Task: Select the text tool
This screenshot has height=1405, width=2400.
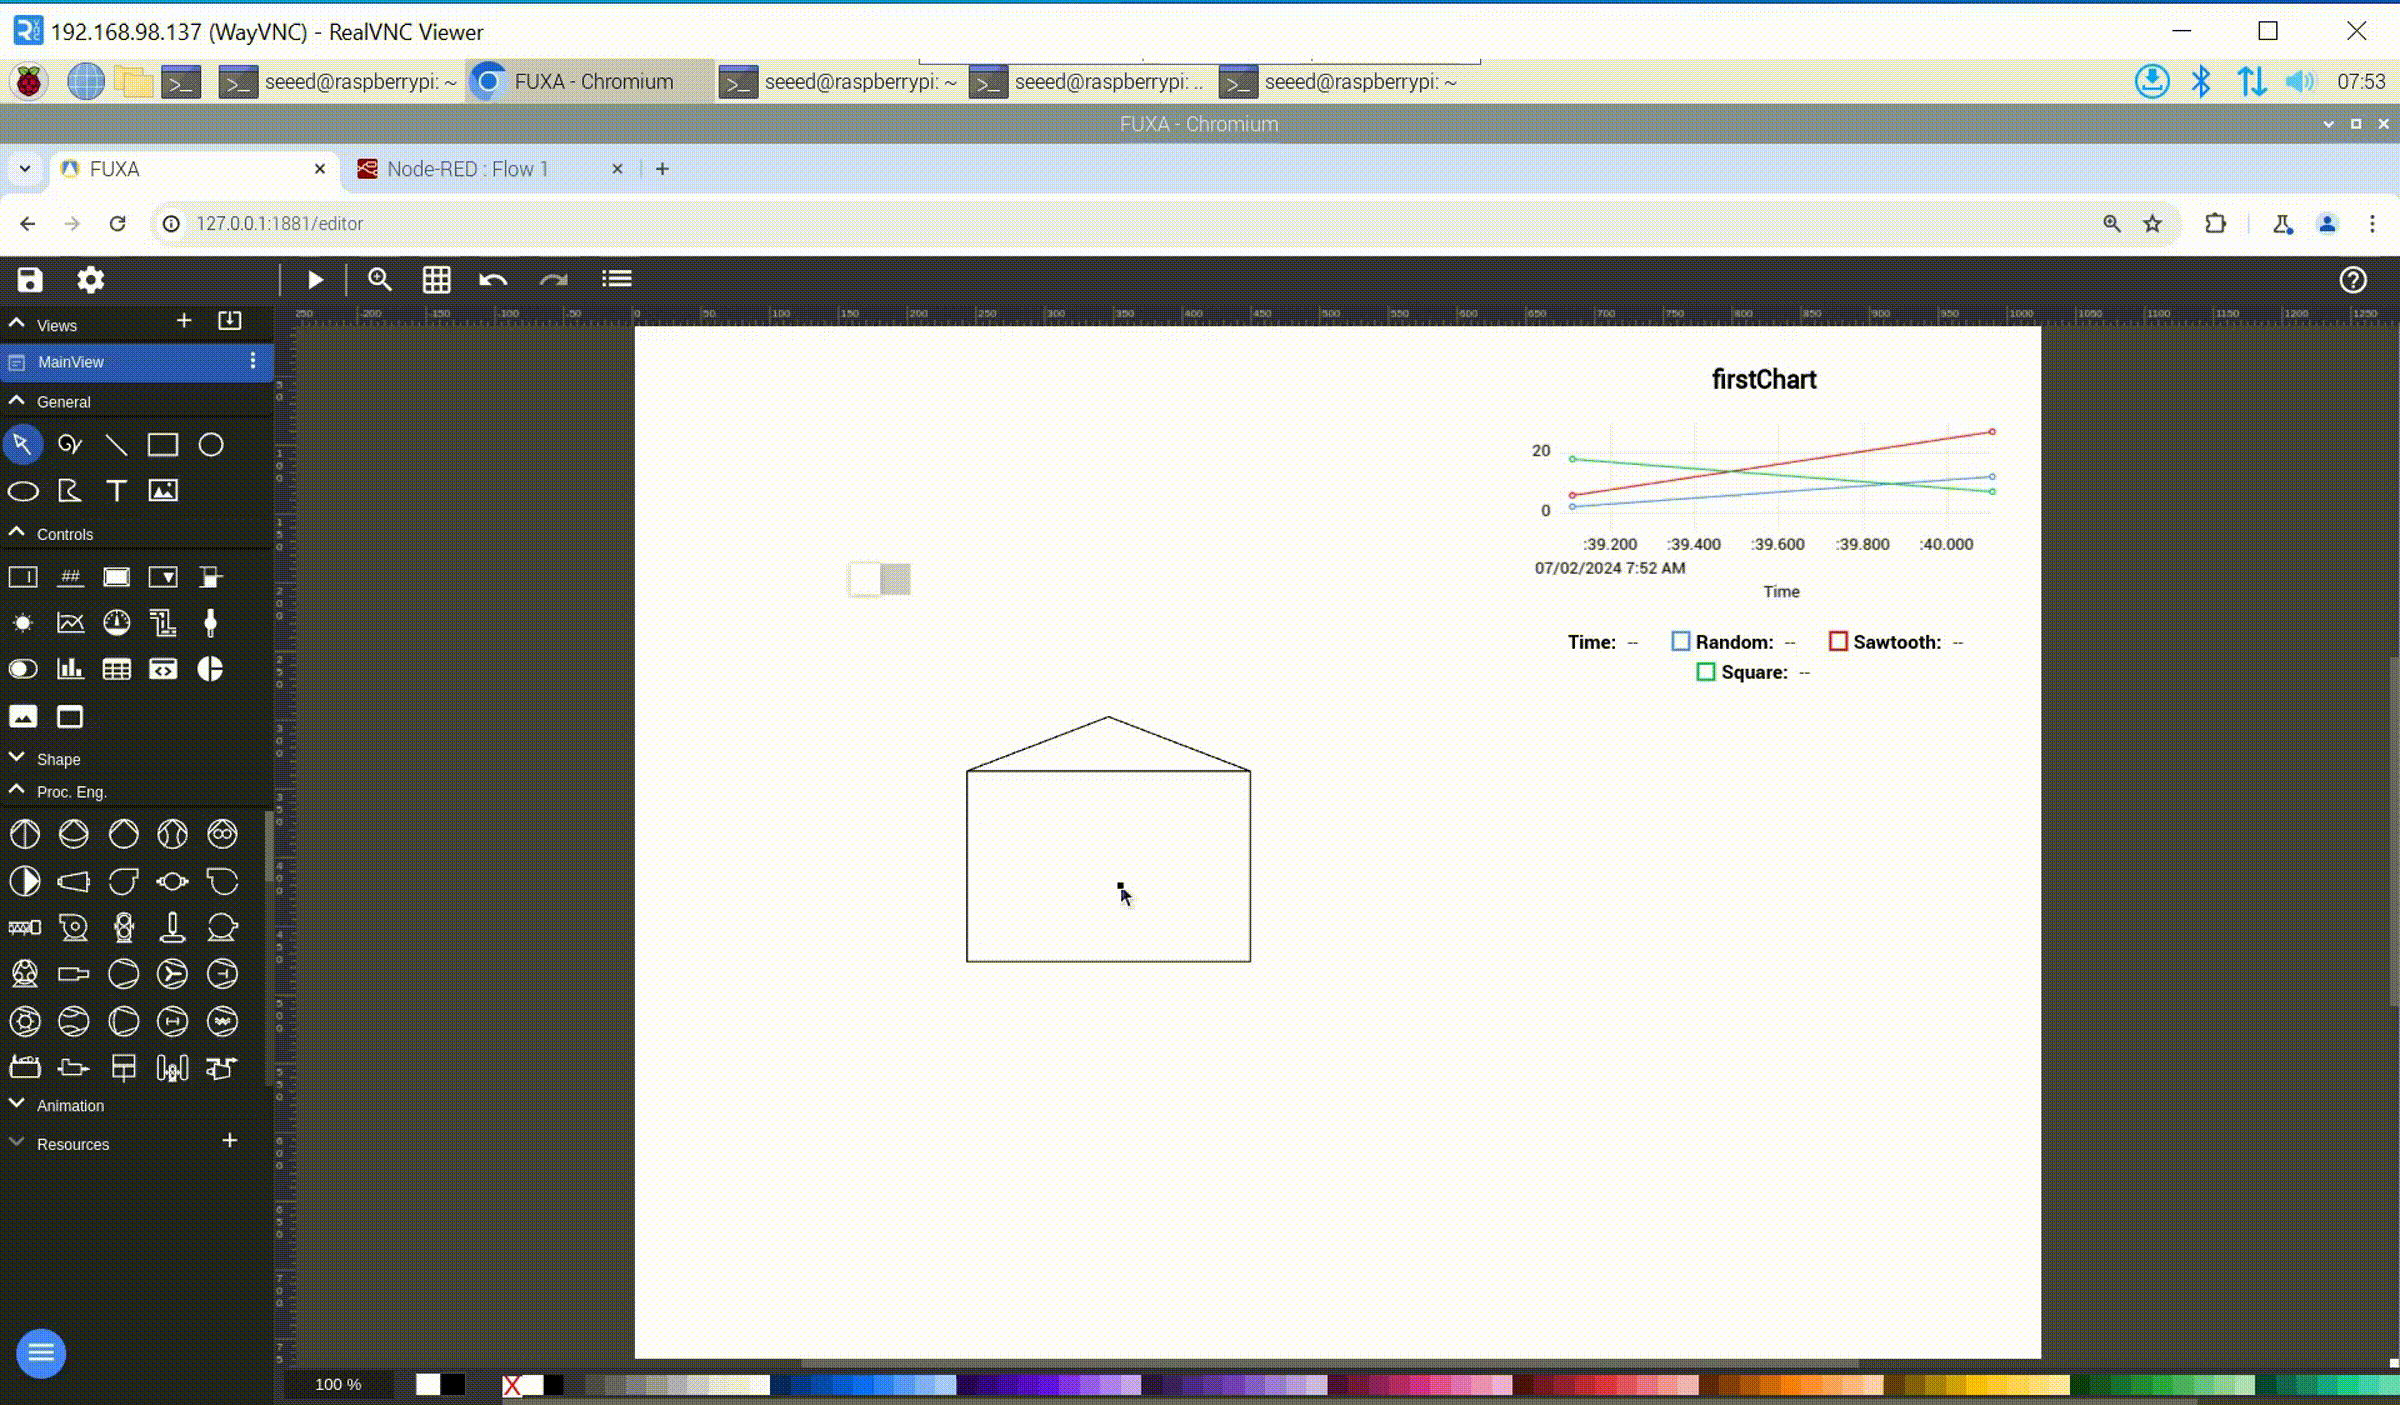Action: coord(117,491)
